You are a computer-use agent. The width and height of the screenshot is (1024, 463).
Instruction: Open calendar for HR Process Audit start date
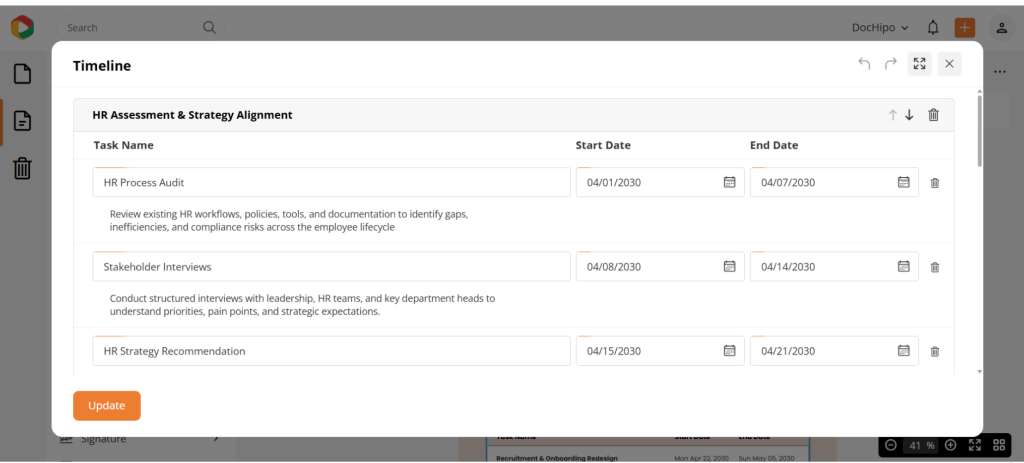pos(729,182)
